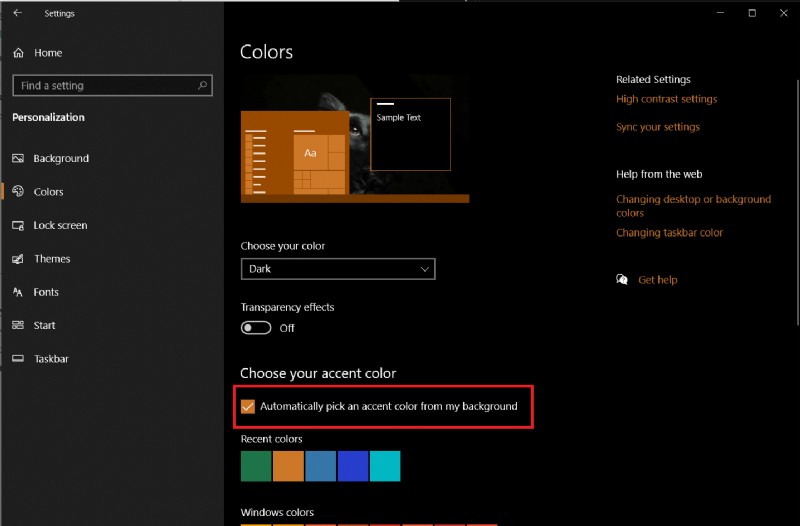Select the steel blue recent color swatch

[320, 466]
